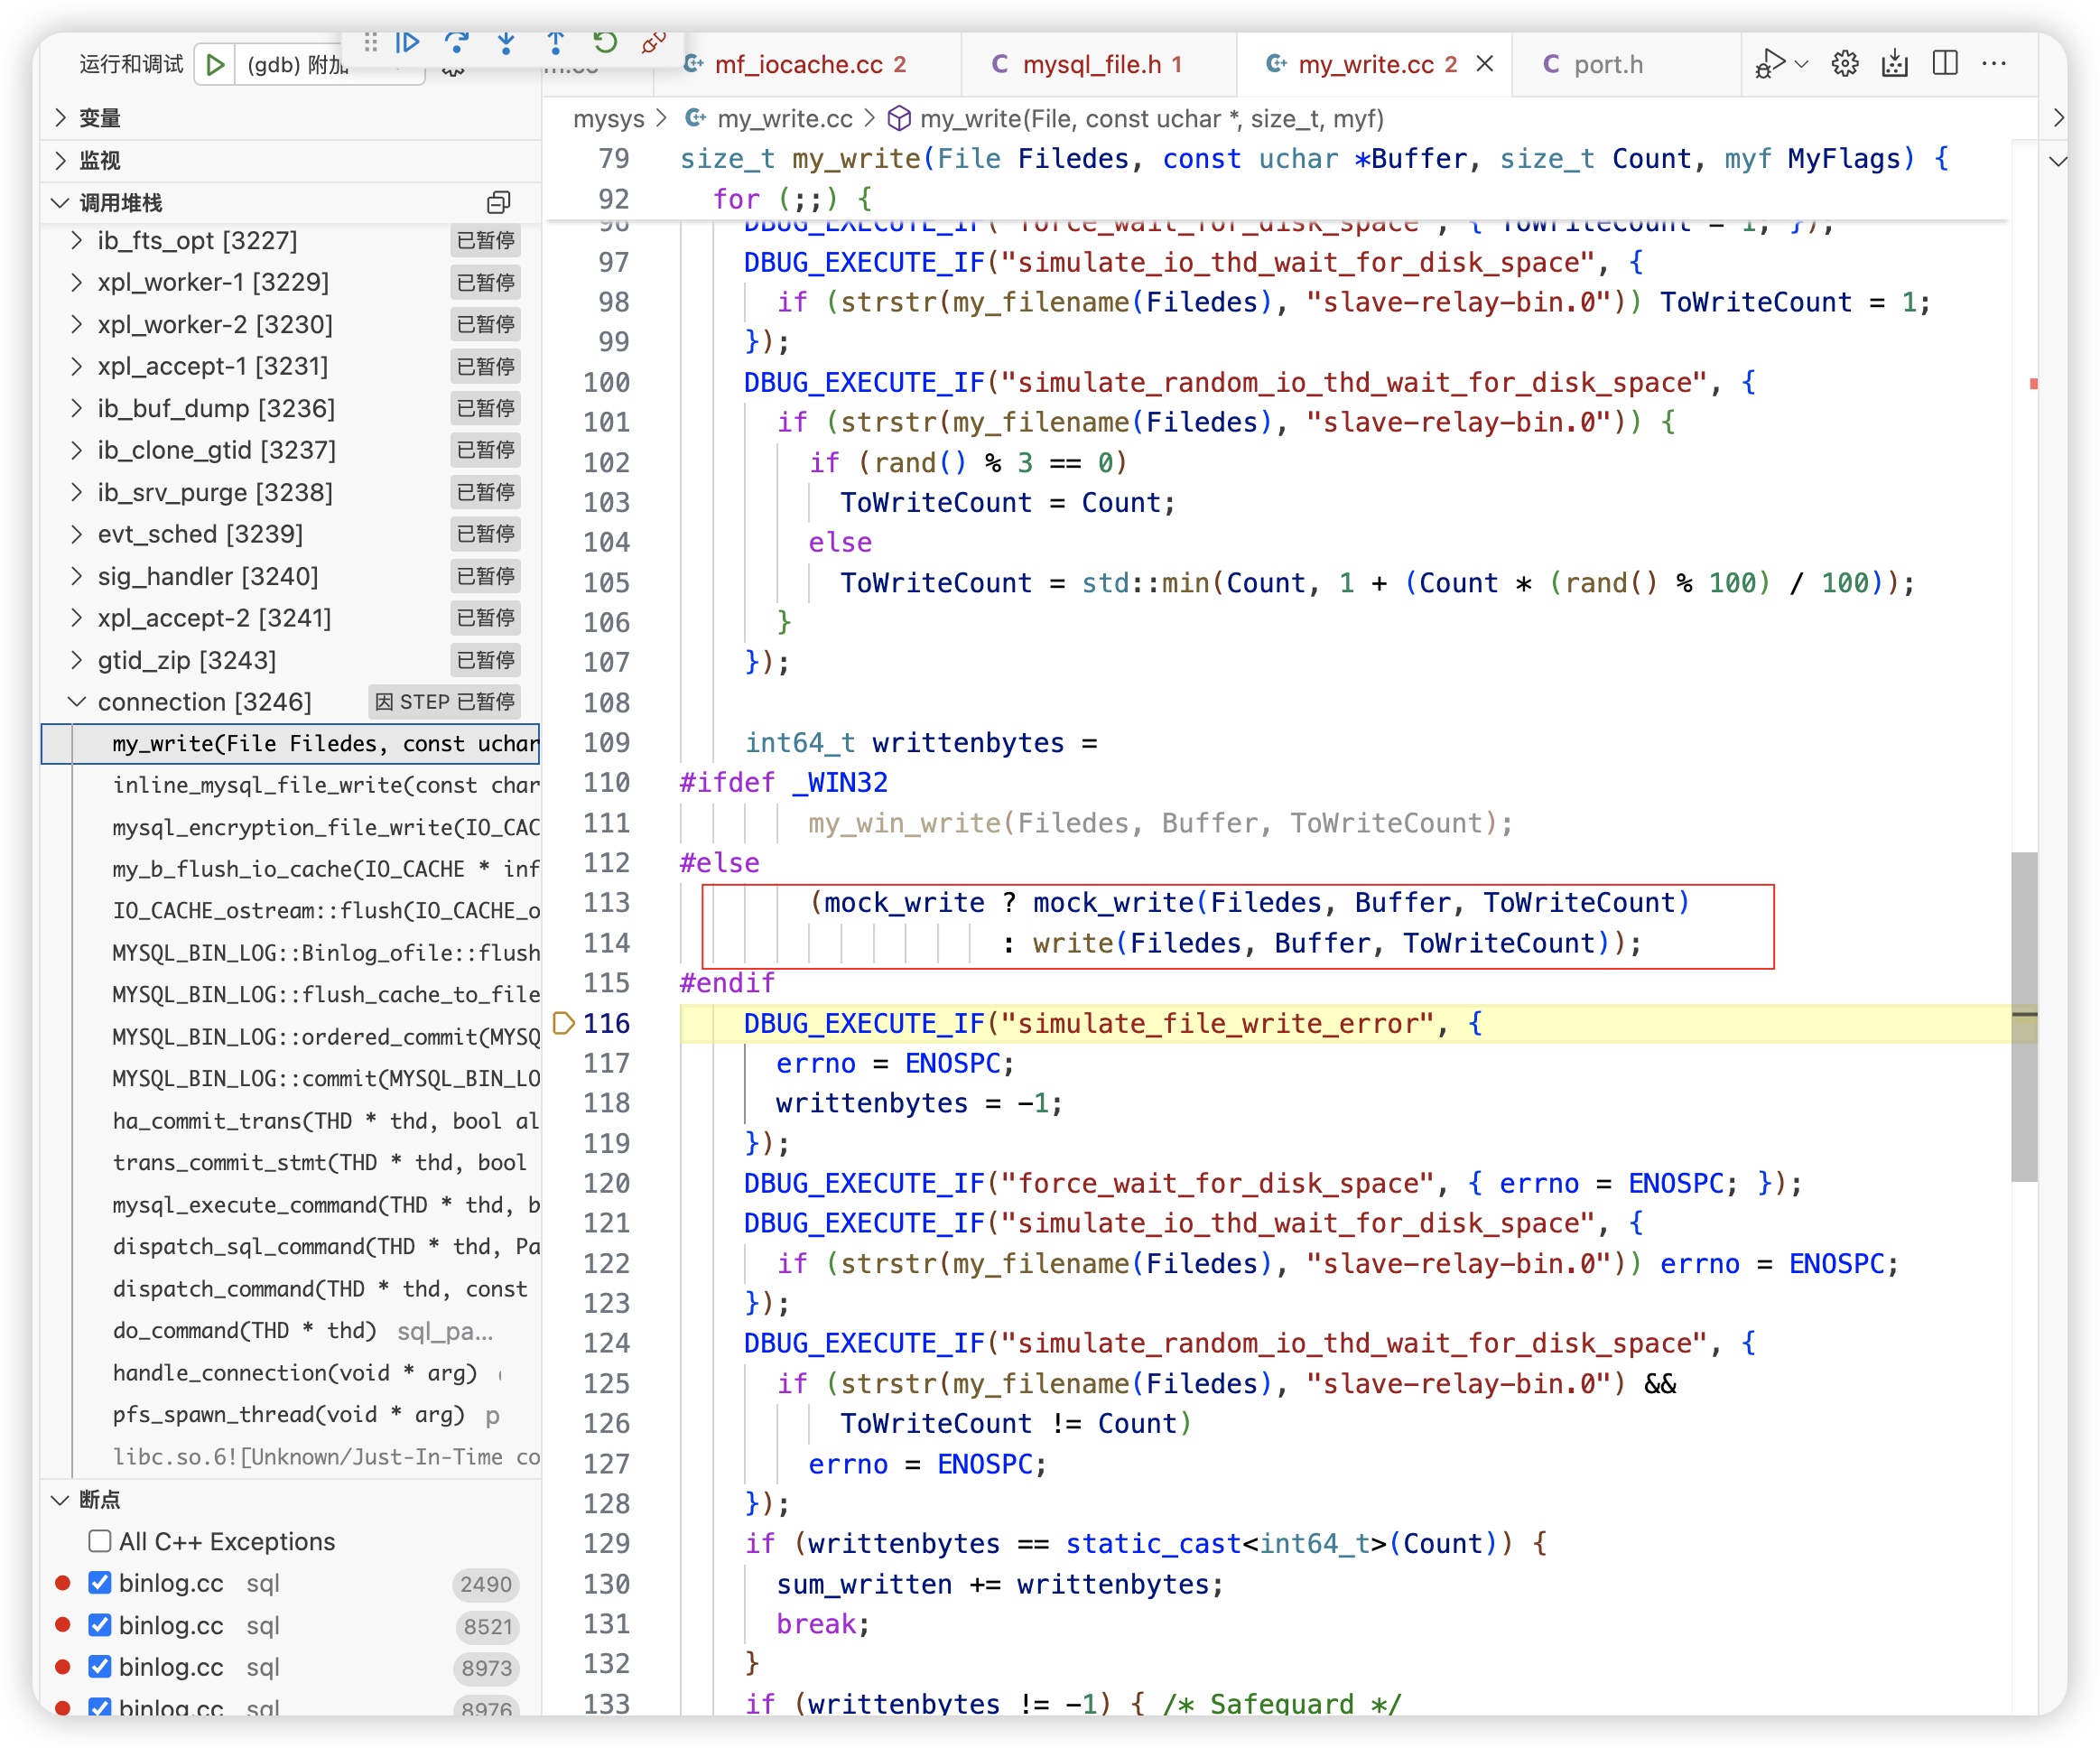Click the Step Over debug icon
This screenshot has height=1748, width=2100.
[x=457, y=43]
